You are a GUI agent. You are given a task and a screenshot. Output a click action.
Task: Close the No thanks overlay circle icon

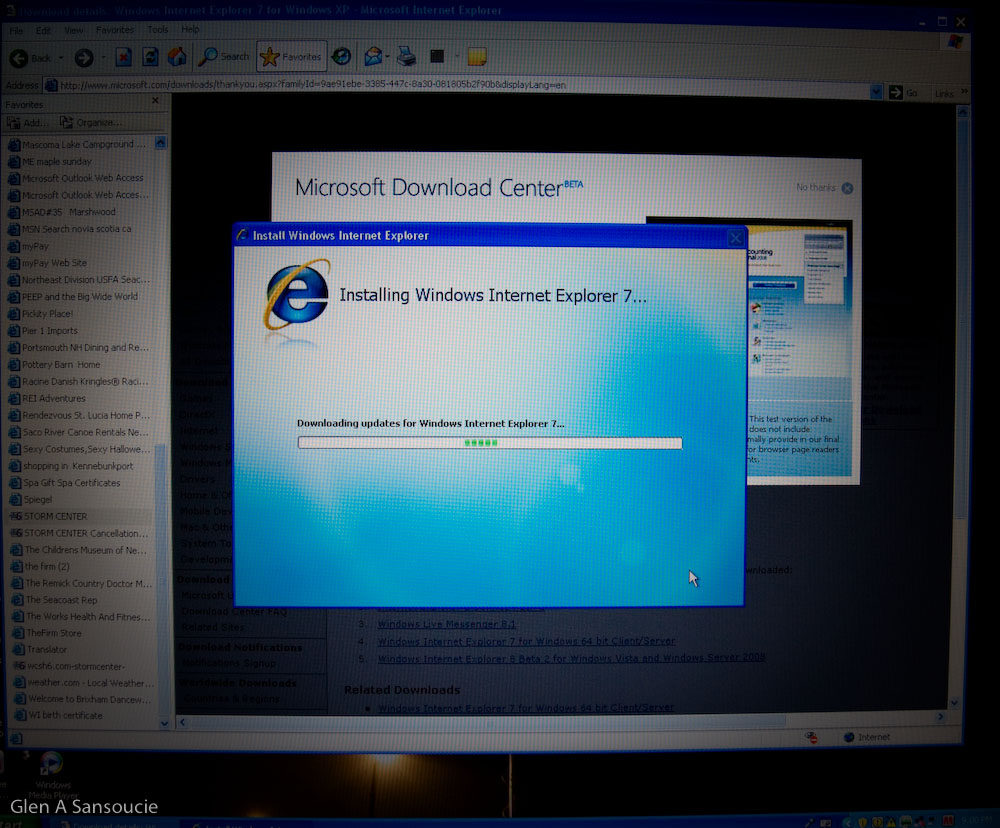[848, 188]
